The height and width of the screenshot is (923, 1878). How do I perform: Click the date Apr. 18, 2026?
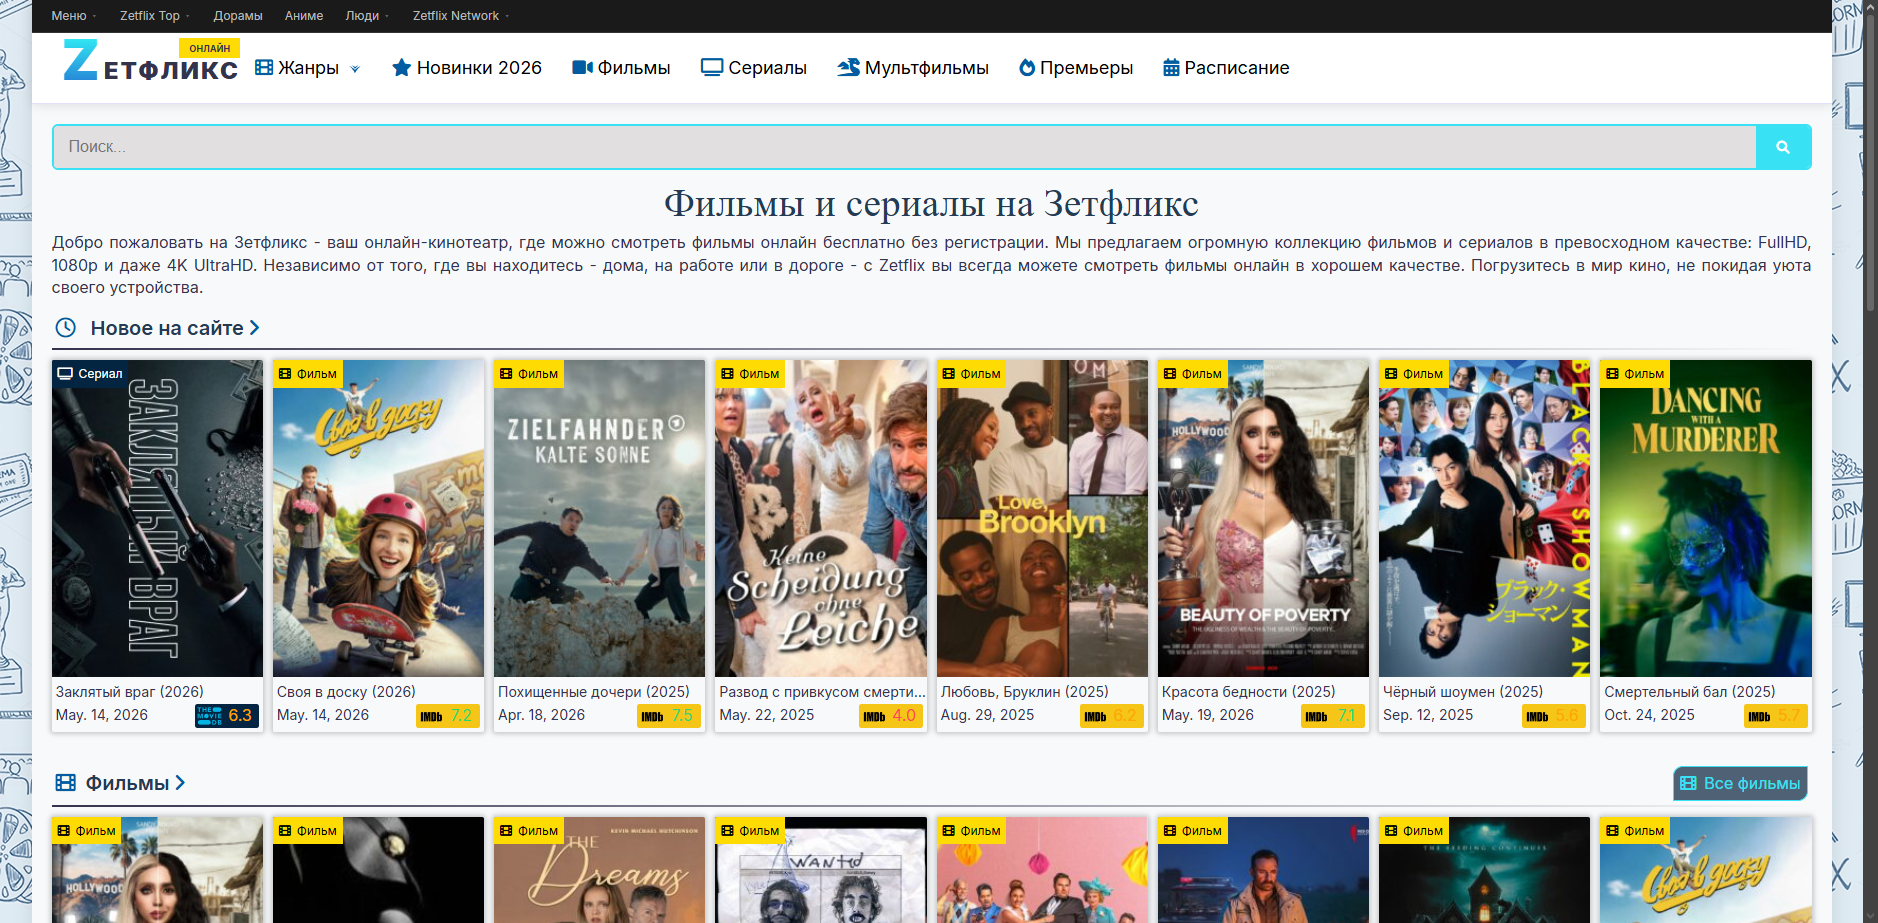[542, 716]
